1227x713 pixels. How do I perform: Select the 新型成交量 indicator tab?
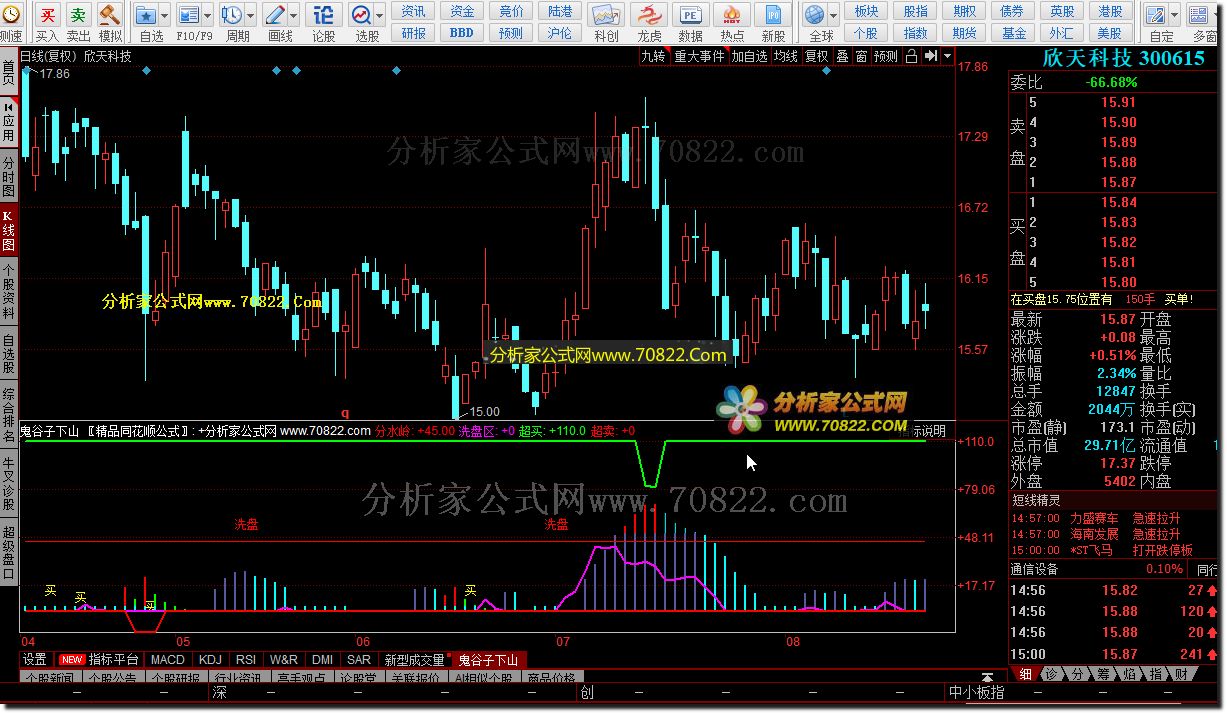tap(414, 660)
